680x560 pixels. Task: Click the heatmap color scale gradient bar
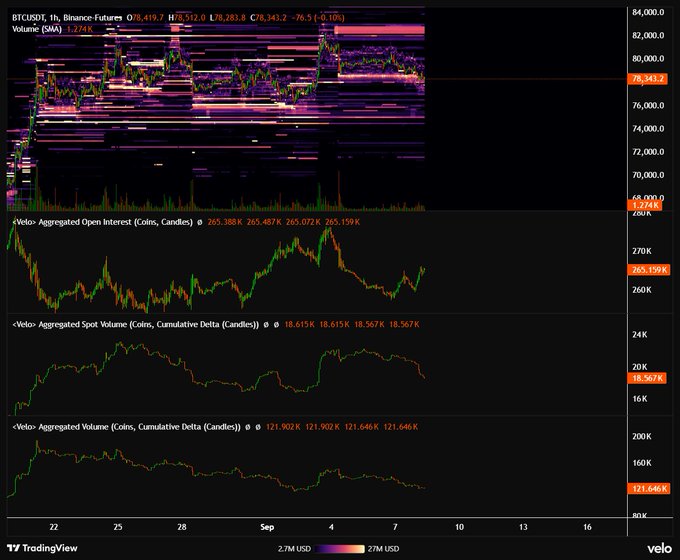340,549
